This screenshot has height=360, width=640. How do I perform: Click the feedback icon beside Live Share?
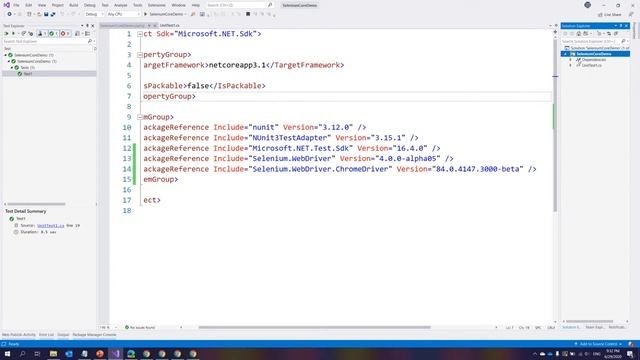pyautogui.click(x=631, y=15)
